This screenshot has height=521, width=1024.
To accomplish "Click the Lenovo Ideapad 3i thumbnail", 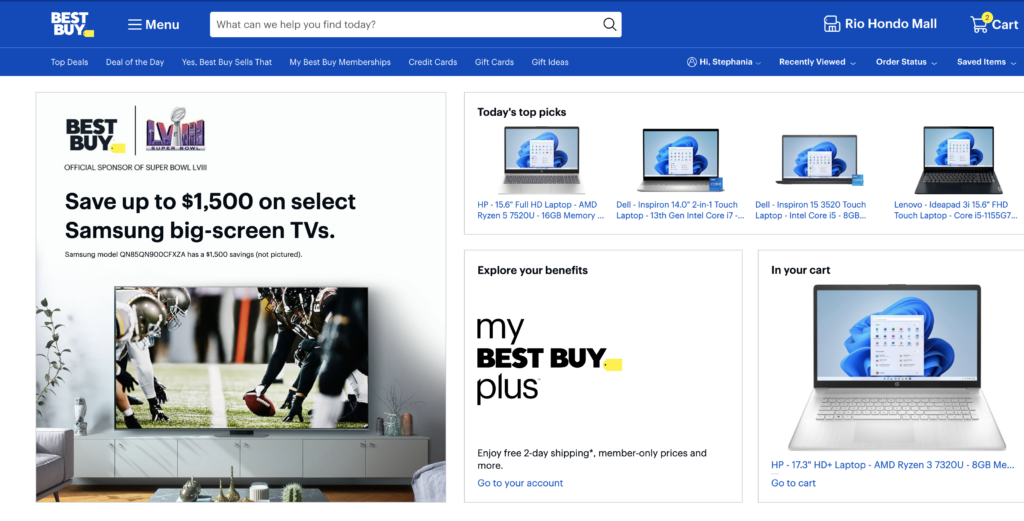I will (958, 160).
